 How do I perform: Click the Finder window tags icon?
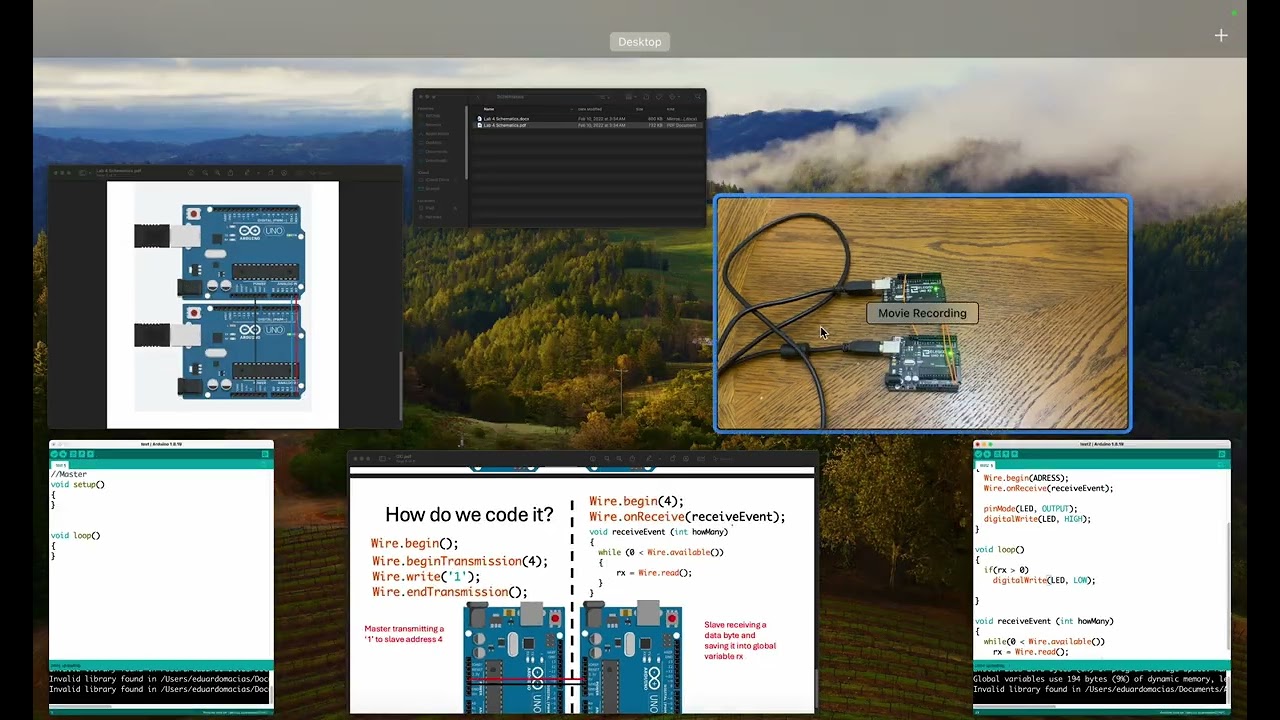[659, 97]
